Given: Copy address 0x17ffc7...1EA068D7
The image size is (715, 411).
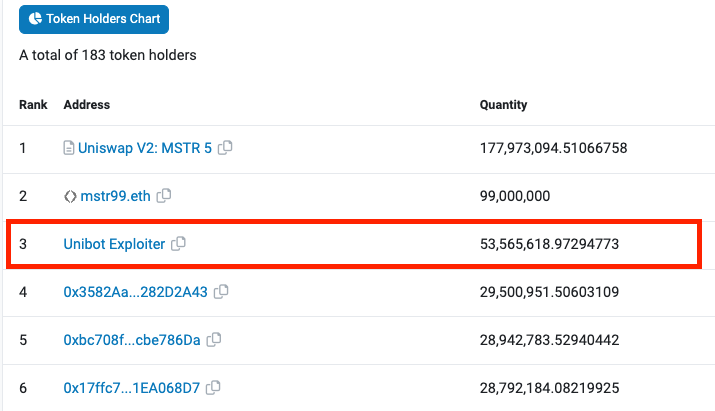Looking at the screenshot, I should pyautogui.click(x=213, y=388).
